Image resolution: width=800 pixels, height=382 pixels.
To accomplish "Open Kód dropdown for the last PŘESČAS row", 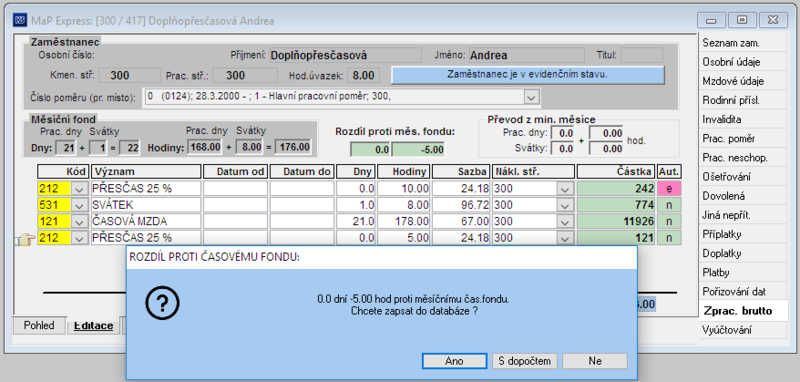I will [x=79, y=238].
